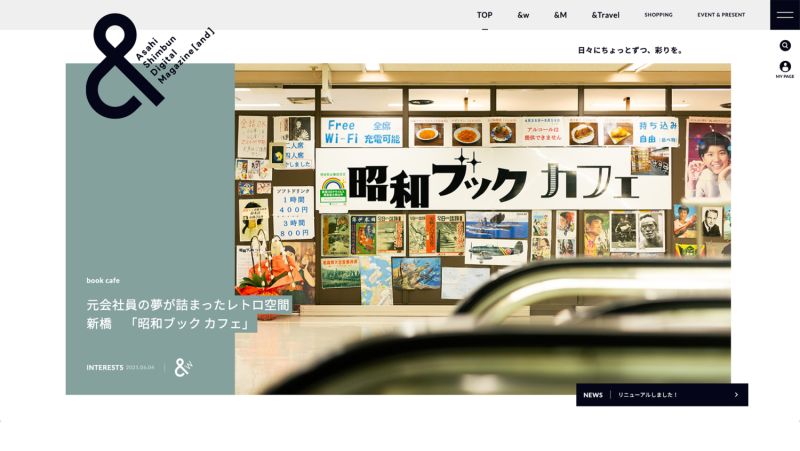Click the book cafe tag
Screen dimensions: 800x451
(103, 280)
